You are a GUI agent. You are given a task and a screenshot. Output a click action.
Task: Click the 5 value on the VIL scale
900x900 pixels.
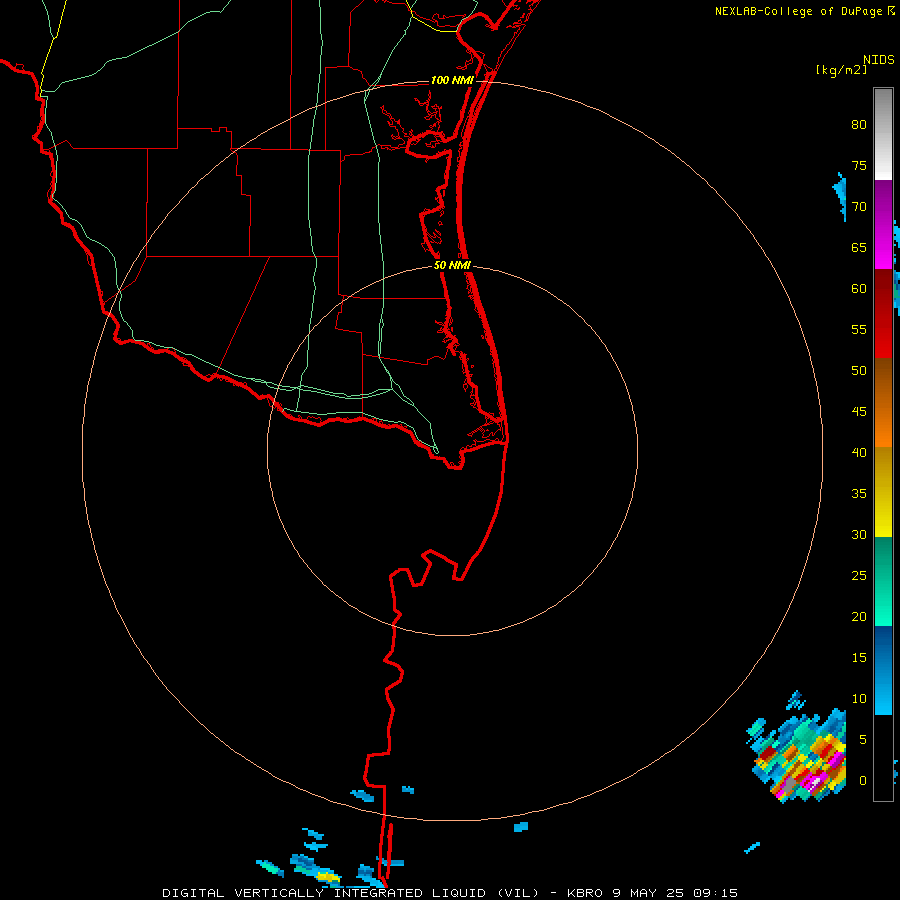(863, 740)
